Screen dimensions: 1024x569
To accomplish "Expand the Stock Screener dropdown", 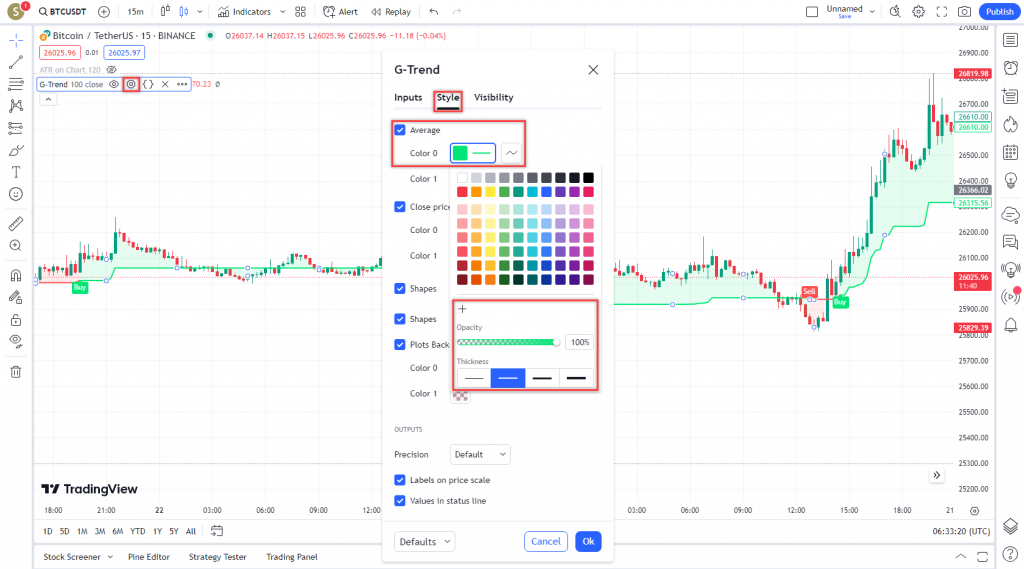I will 110,557.
